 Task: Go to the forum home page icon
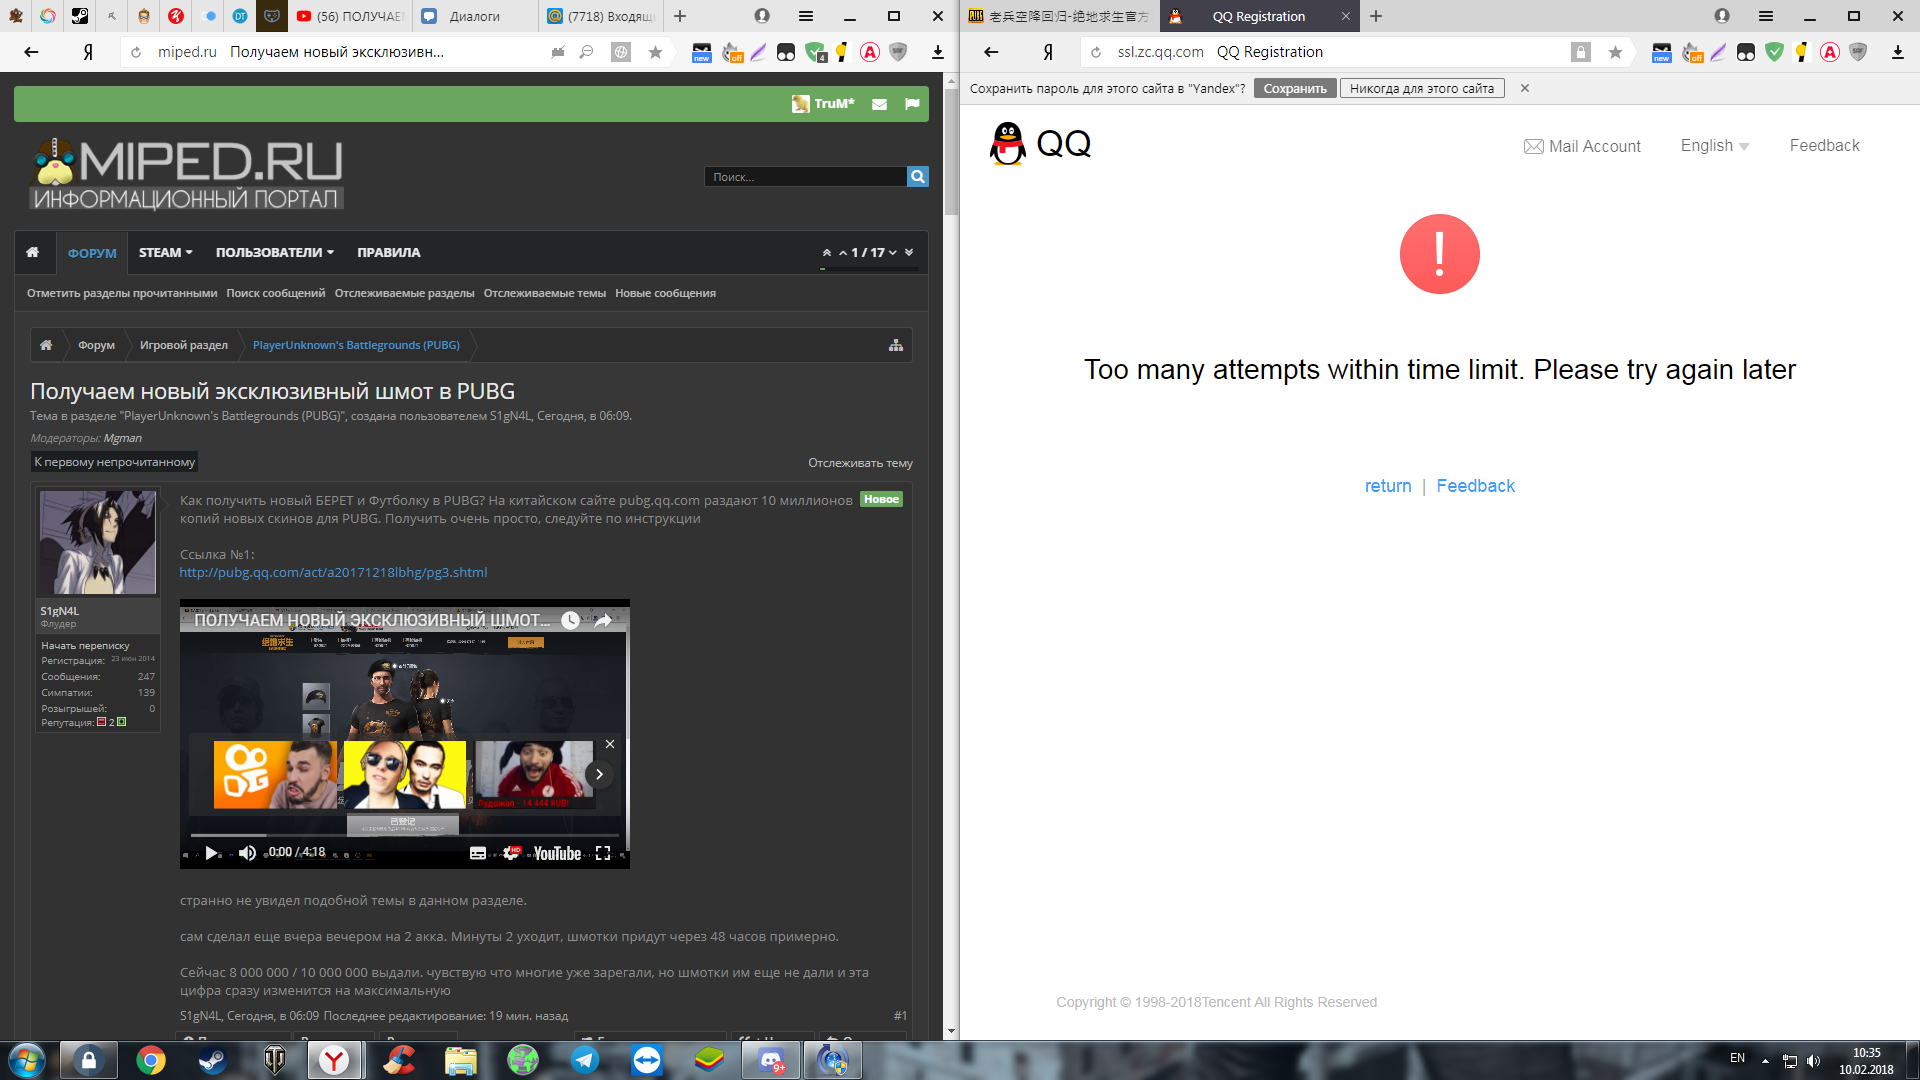click(x=33, y=252)
